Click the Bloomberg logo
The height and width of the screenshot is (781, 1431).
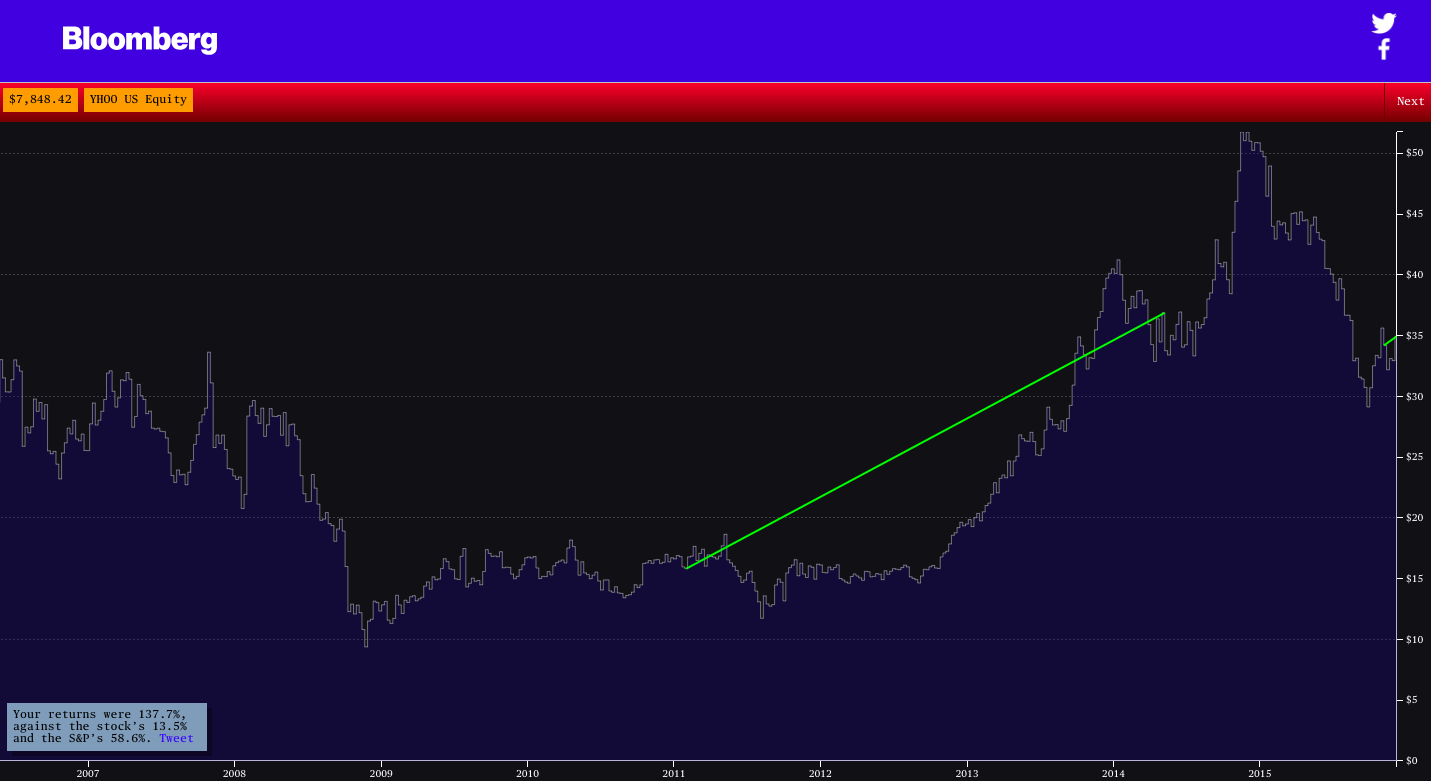click(139, 41)
